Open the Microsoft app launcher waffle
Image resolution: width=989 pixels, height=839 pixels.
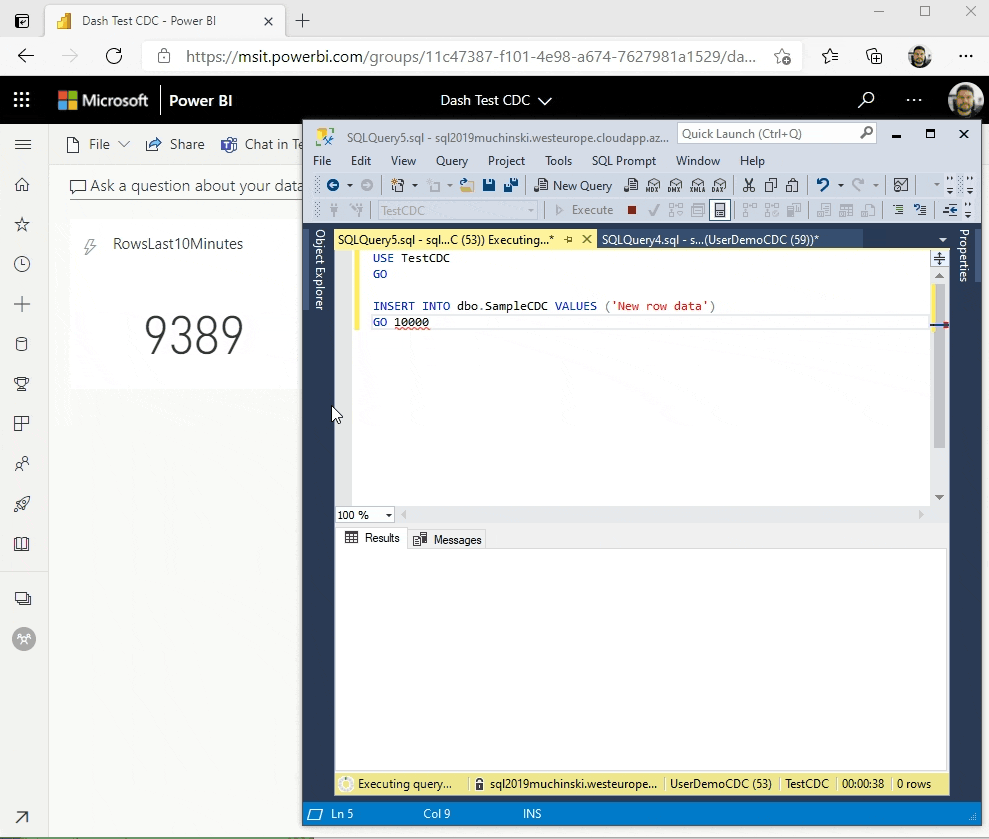[x=22, y=100]
